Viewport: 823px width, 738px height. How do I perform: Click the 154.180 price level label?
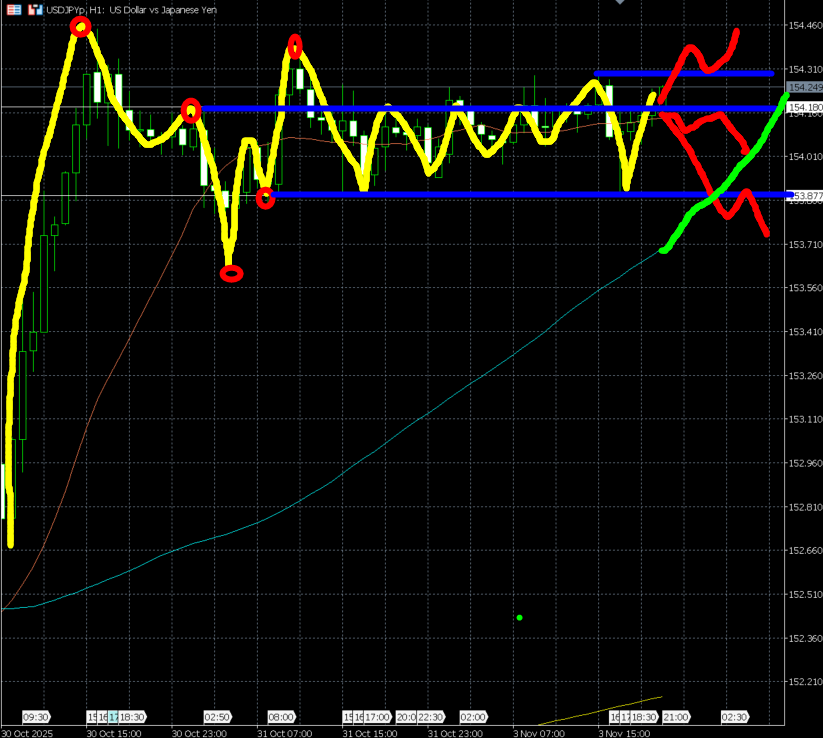coord(804,107)
